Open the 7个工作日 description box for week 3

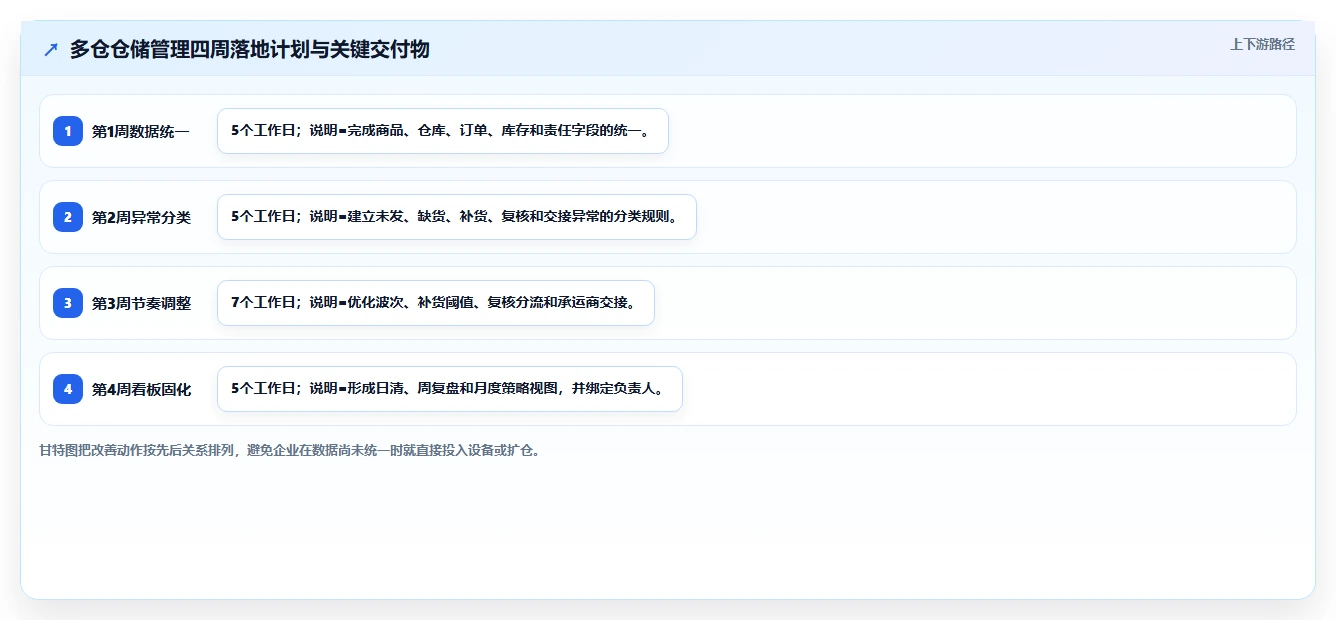[435, 303]
